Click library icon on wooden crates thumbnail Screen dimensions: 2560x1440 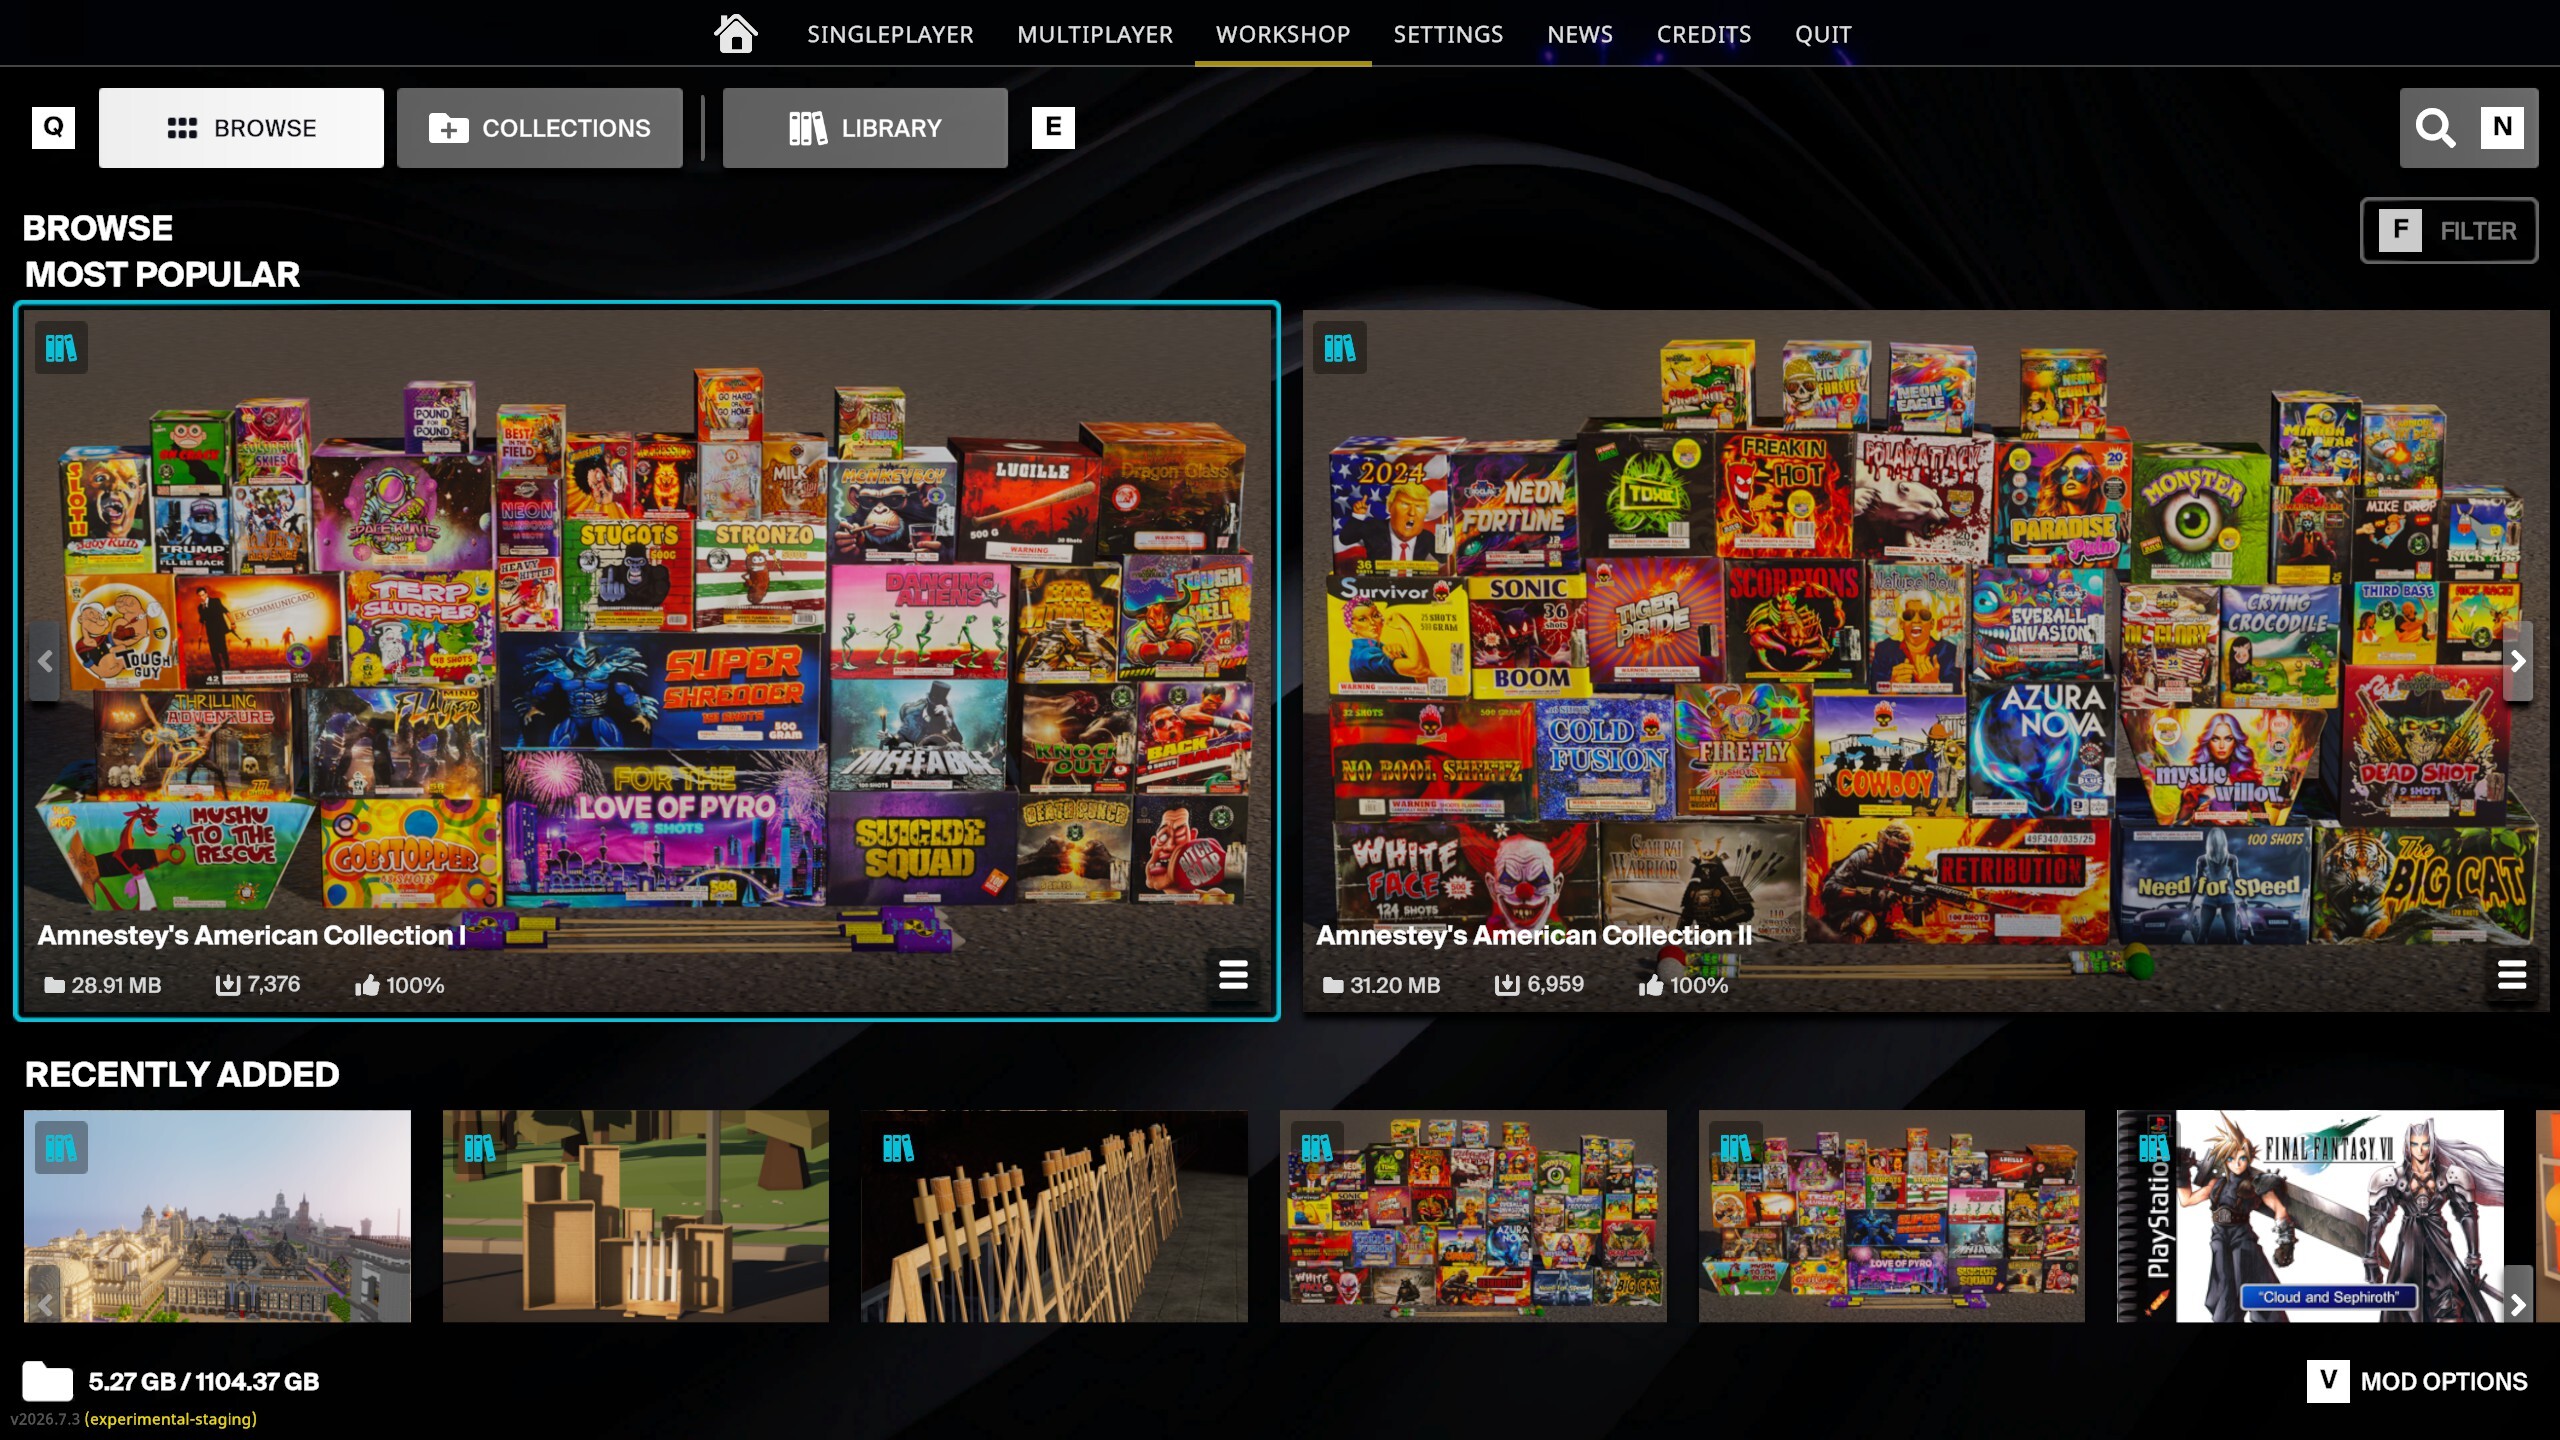pyautogui.click(x=480, y=1148)
